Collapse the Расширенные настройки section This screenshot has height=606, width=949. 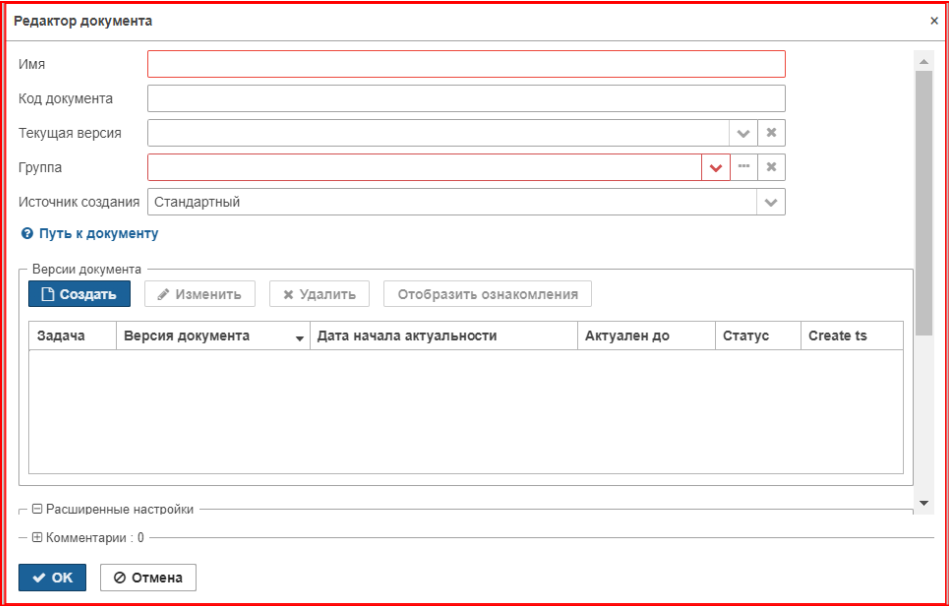click(37, 509)
